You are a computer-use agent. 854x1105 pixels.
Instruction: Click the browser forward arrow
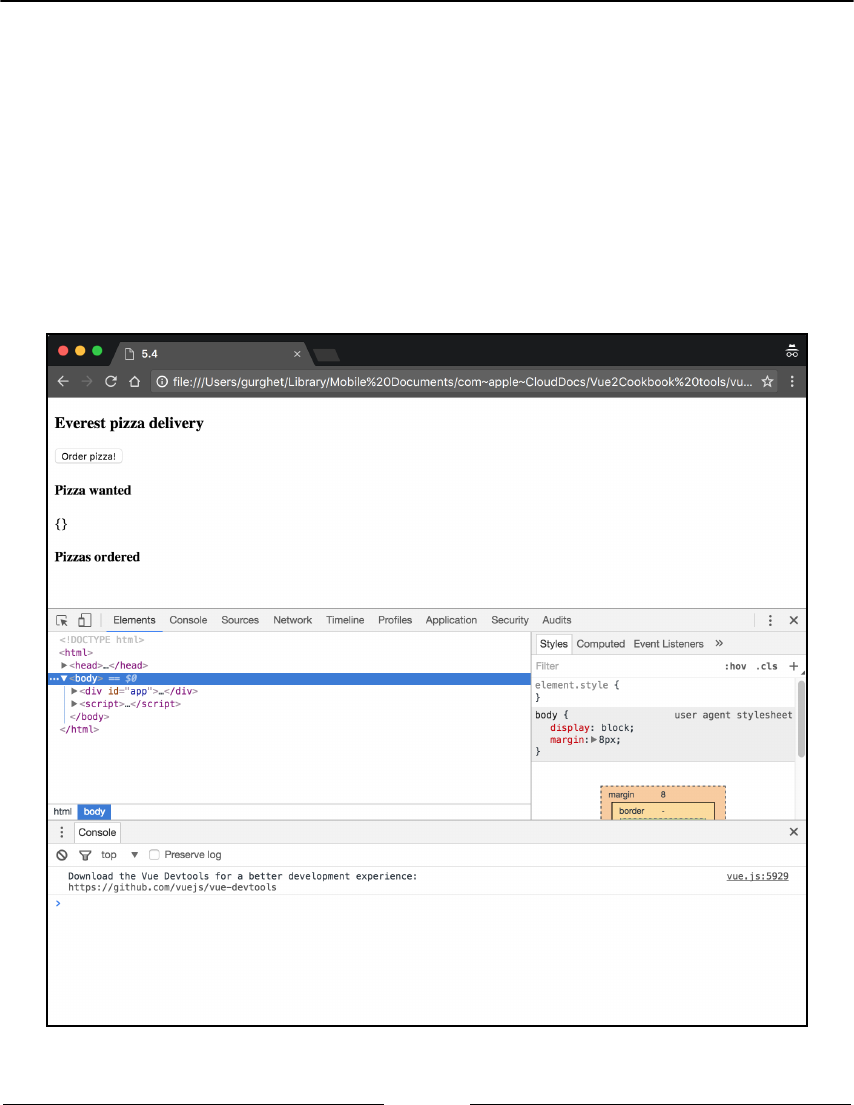pyautogui.click(x=87, y=381)
